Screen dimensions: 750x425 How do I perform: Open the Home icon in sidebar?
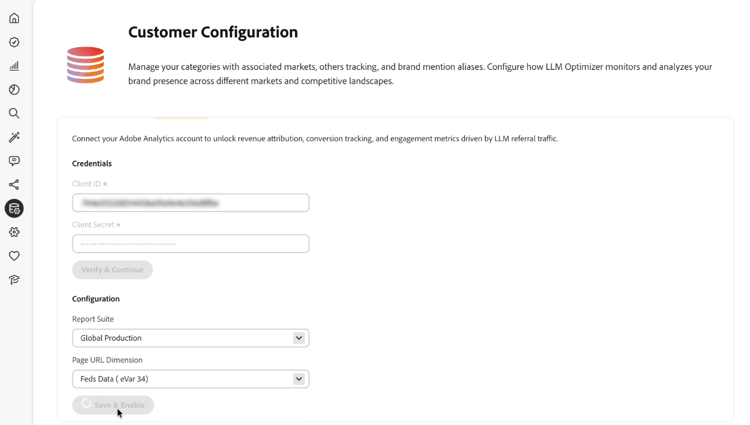[x=14, y=18]
